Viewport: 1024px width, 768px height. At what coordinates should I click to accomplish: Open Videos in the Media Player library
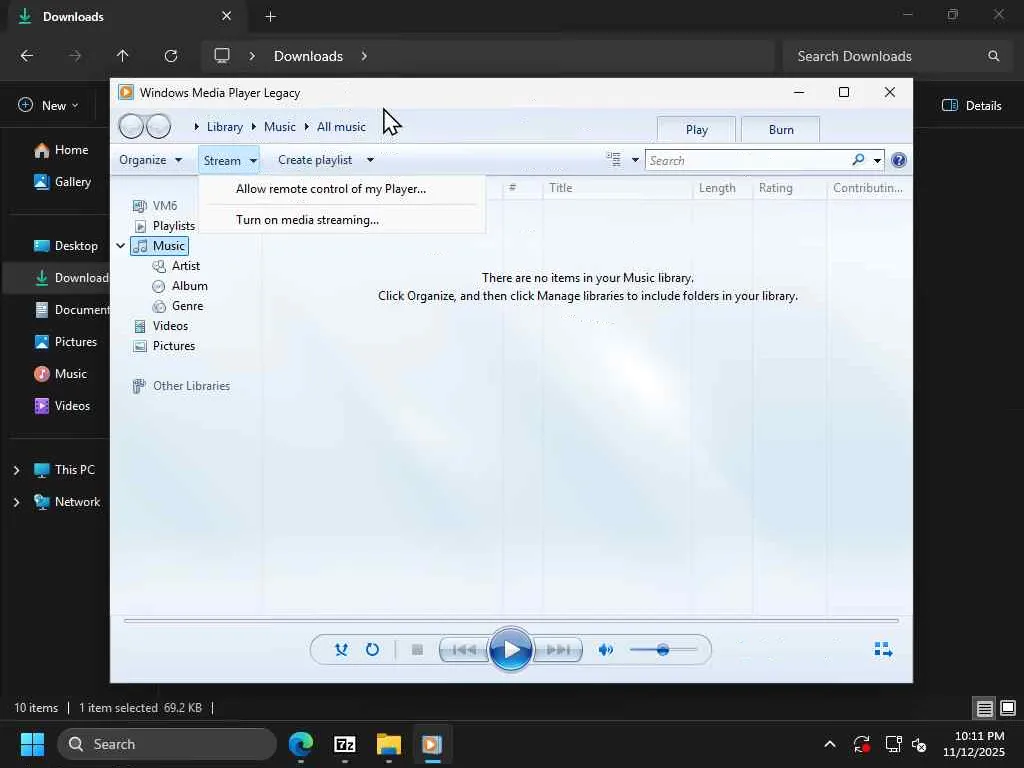coord(161,326)
